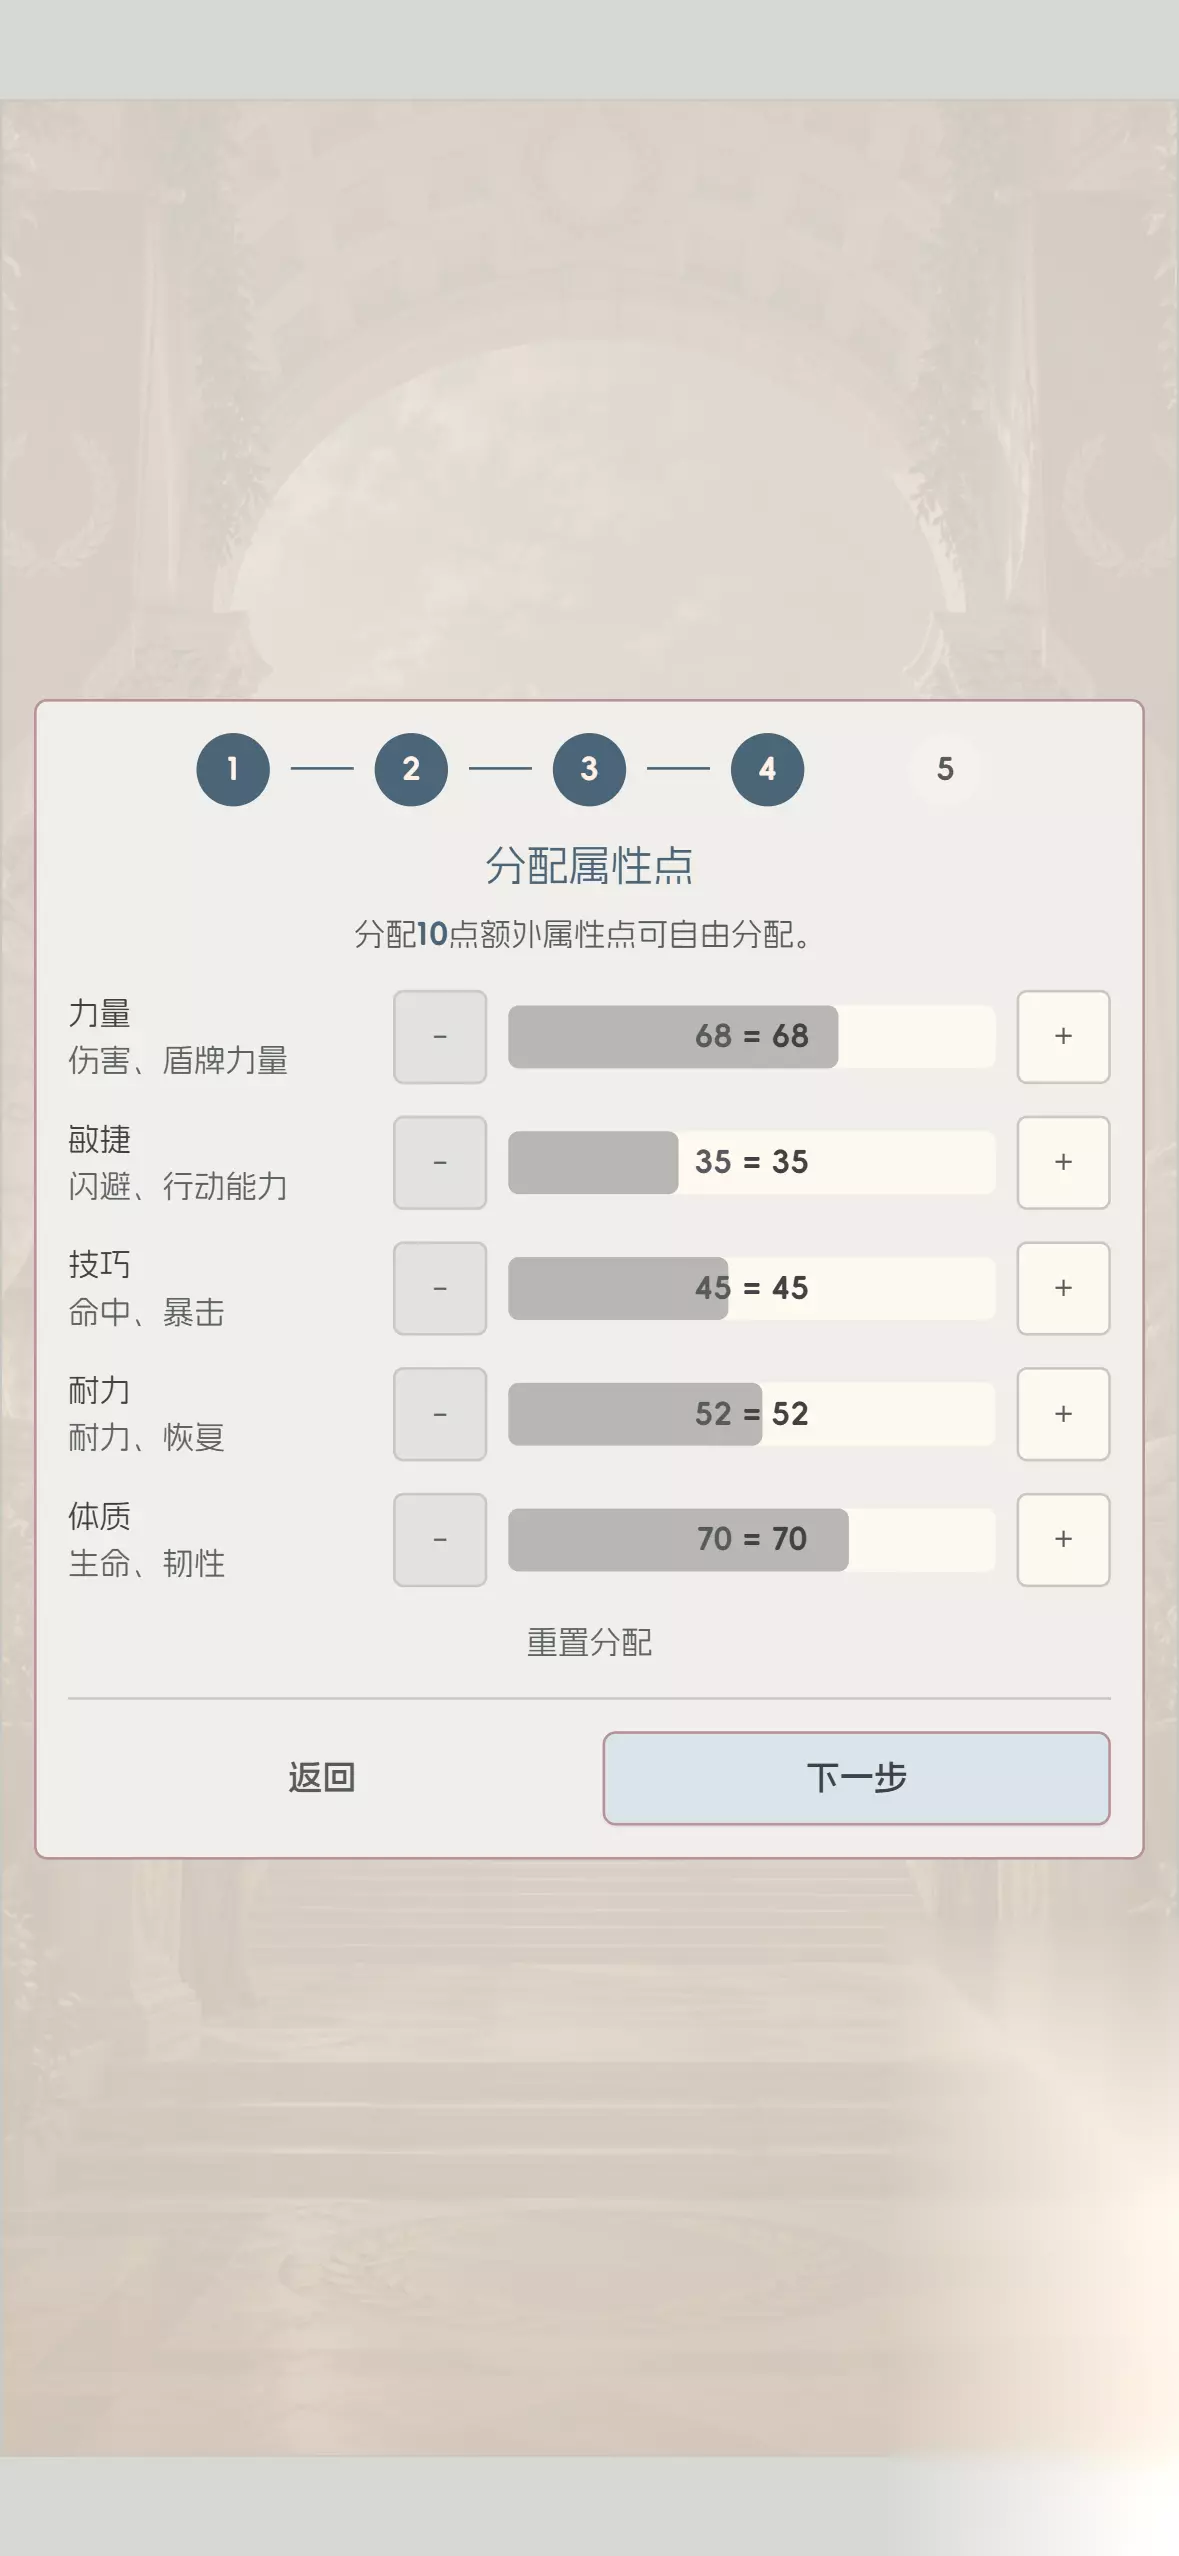Go back with the 返回 button

(x=322, y=1777)
